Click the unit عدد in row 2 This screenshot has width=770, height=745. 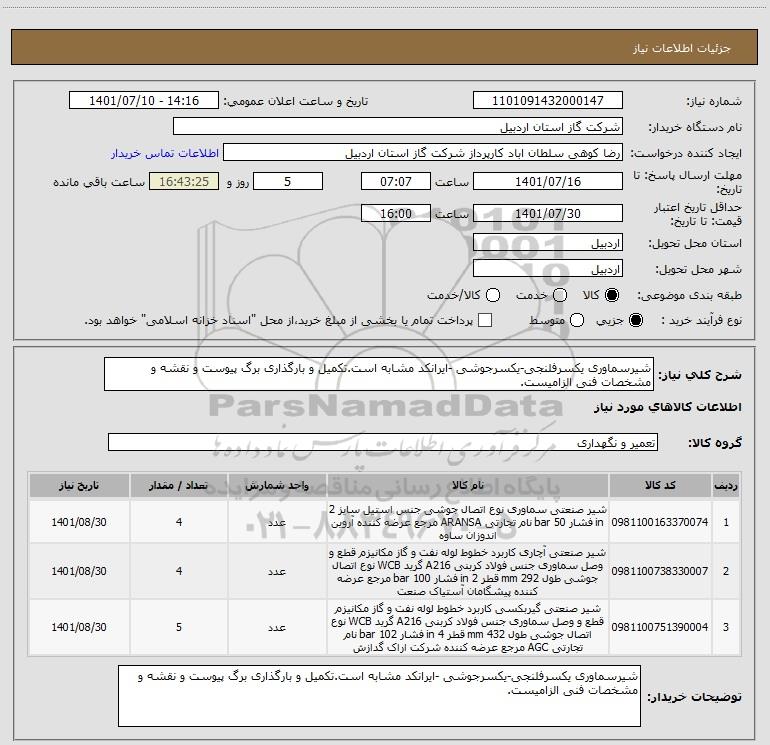pos(277,571)
